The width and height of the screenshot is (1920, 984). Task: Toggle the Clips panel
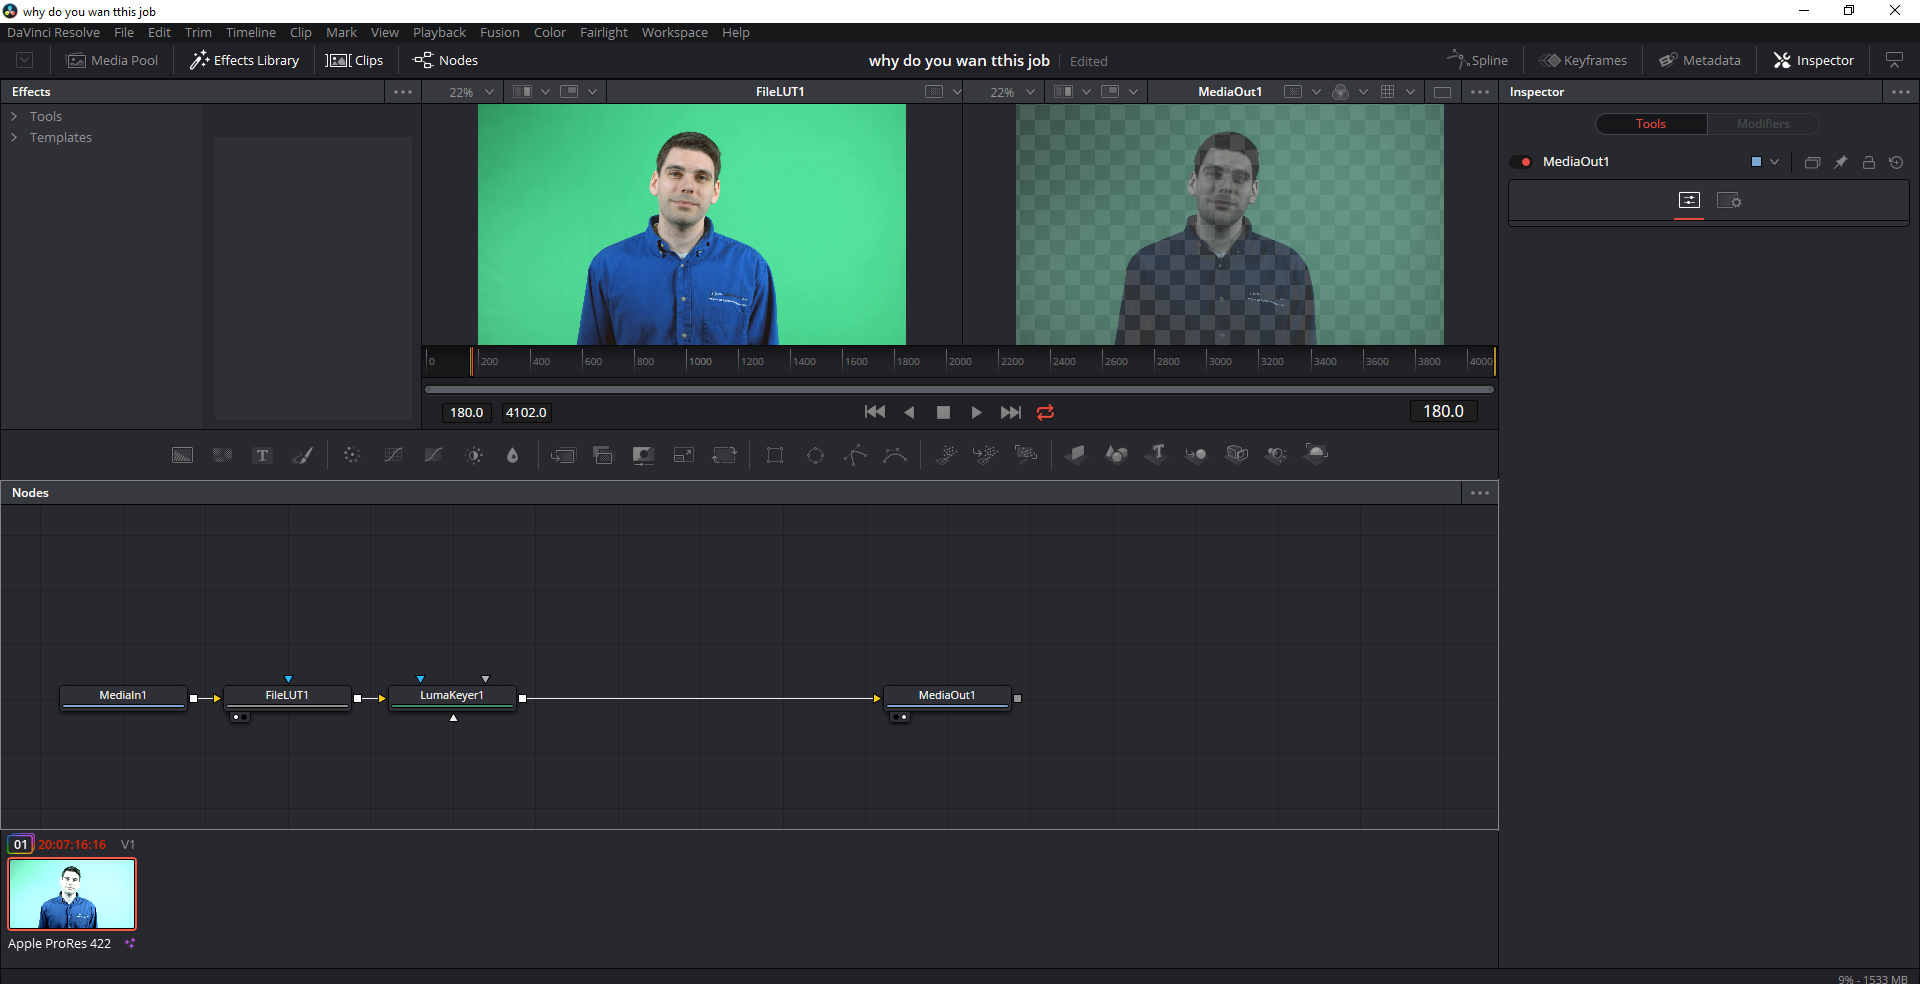pos(354,60)
